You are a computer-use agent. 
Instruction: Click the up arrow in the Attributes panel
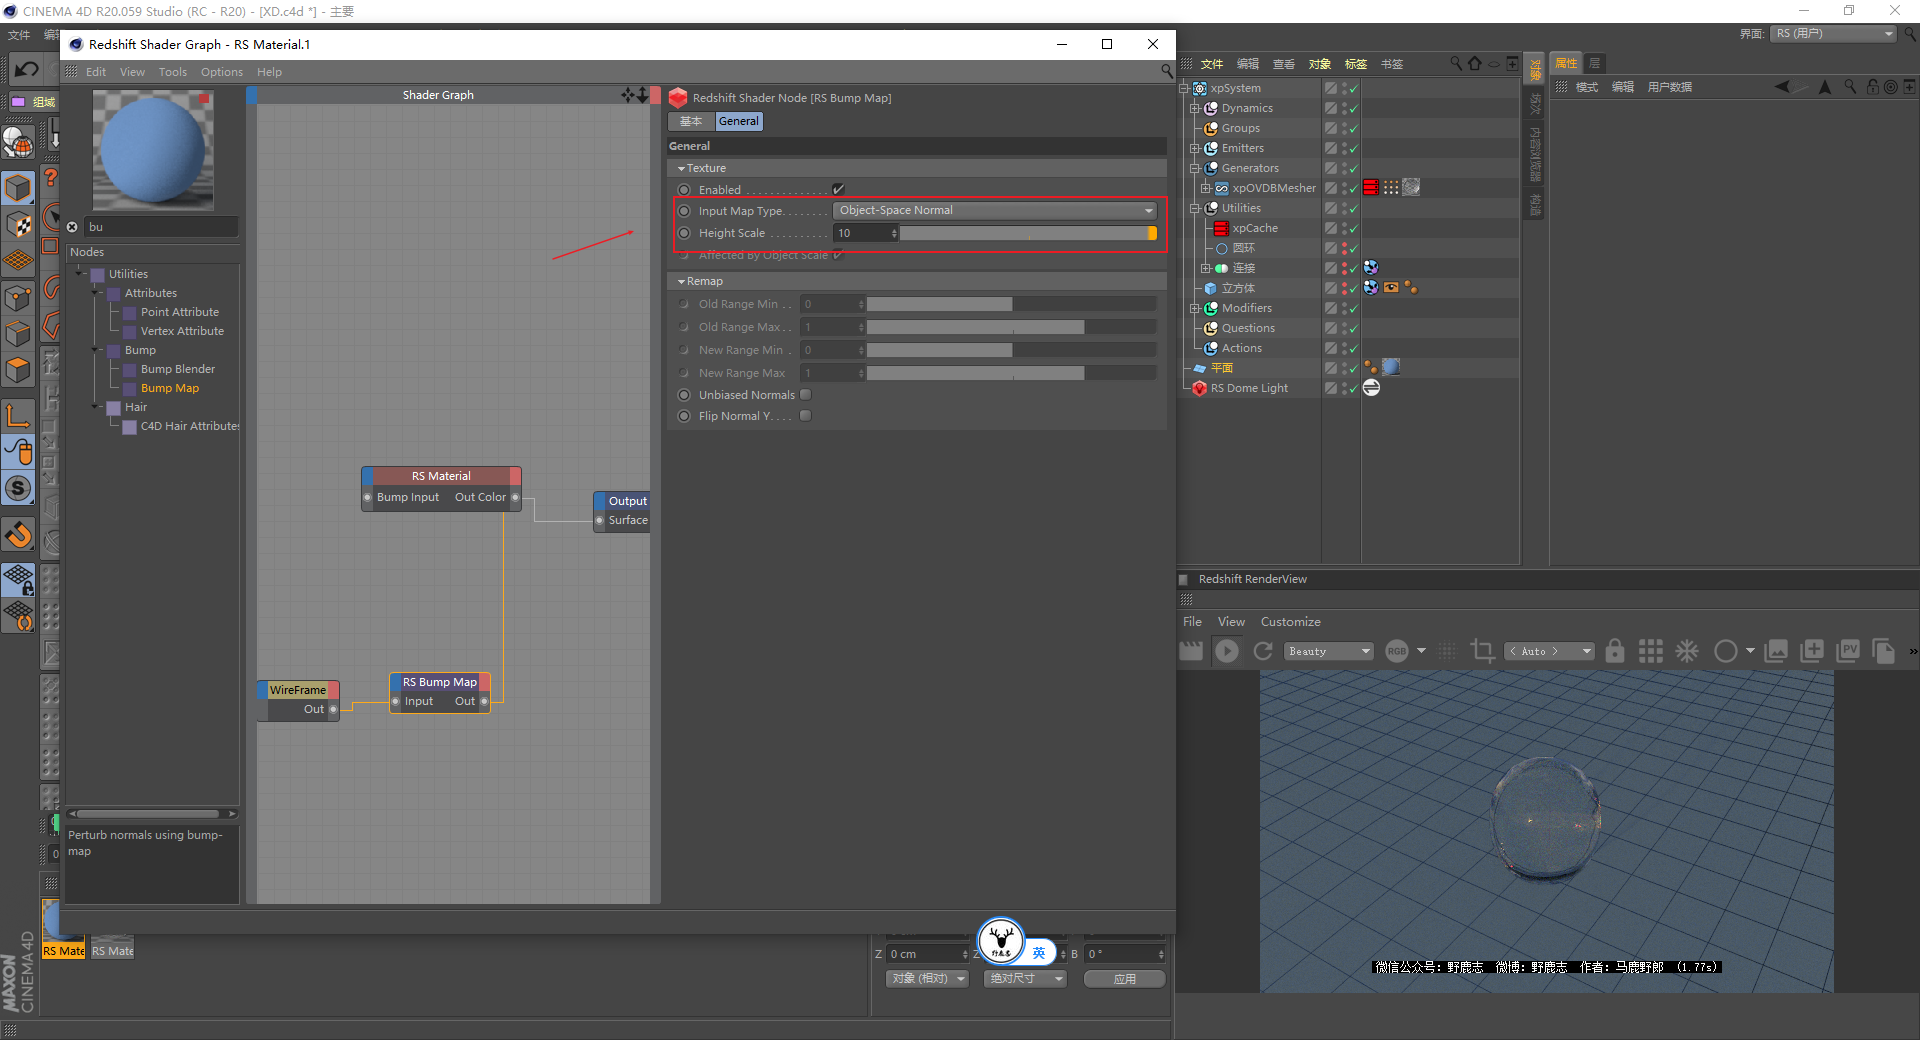(1825, 87)
